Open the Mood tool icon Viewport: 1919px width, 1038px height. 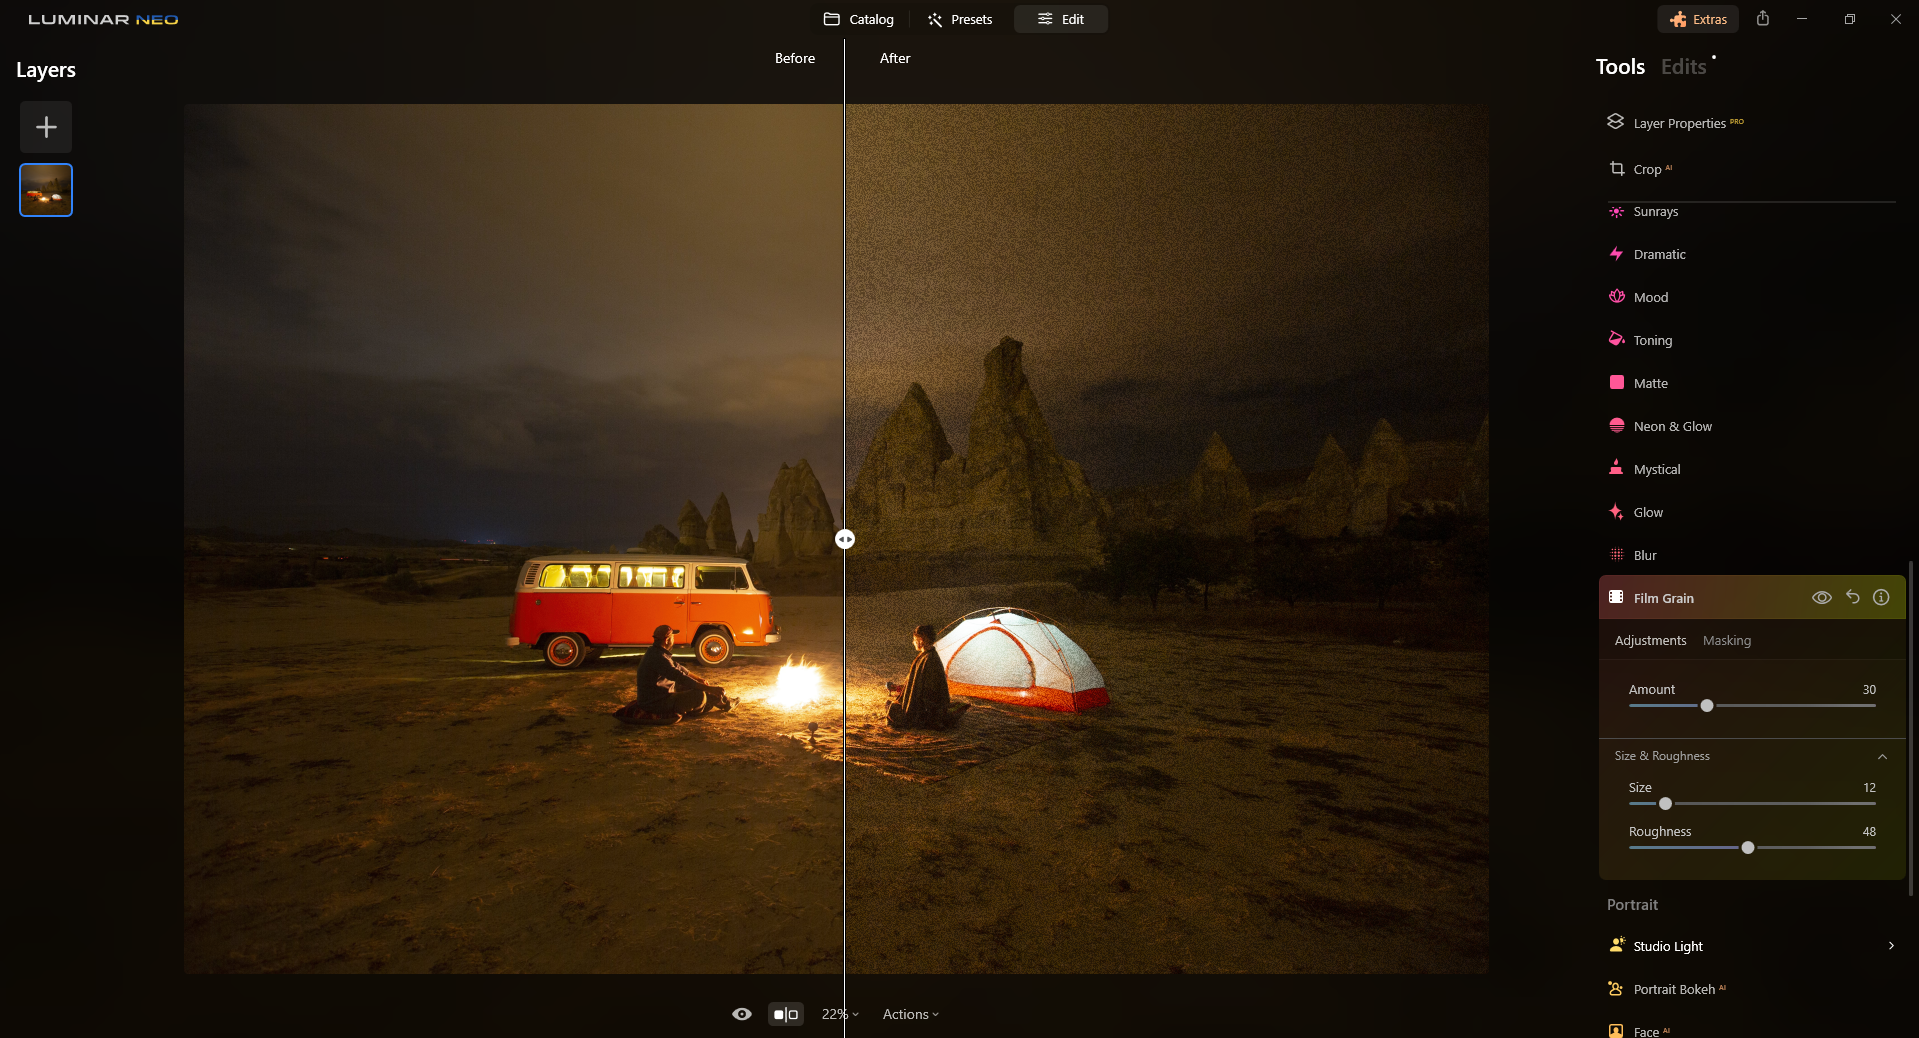tap(1616, 297)
